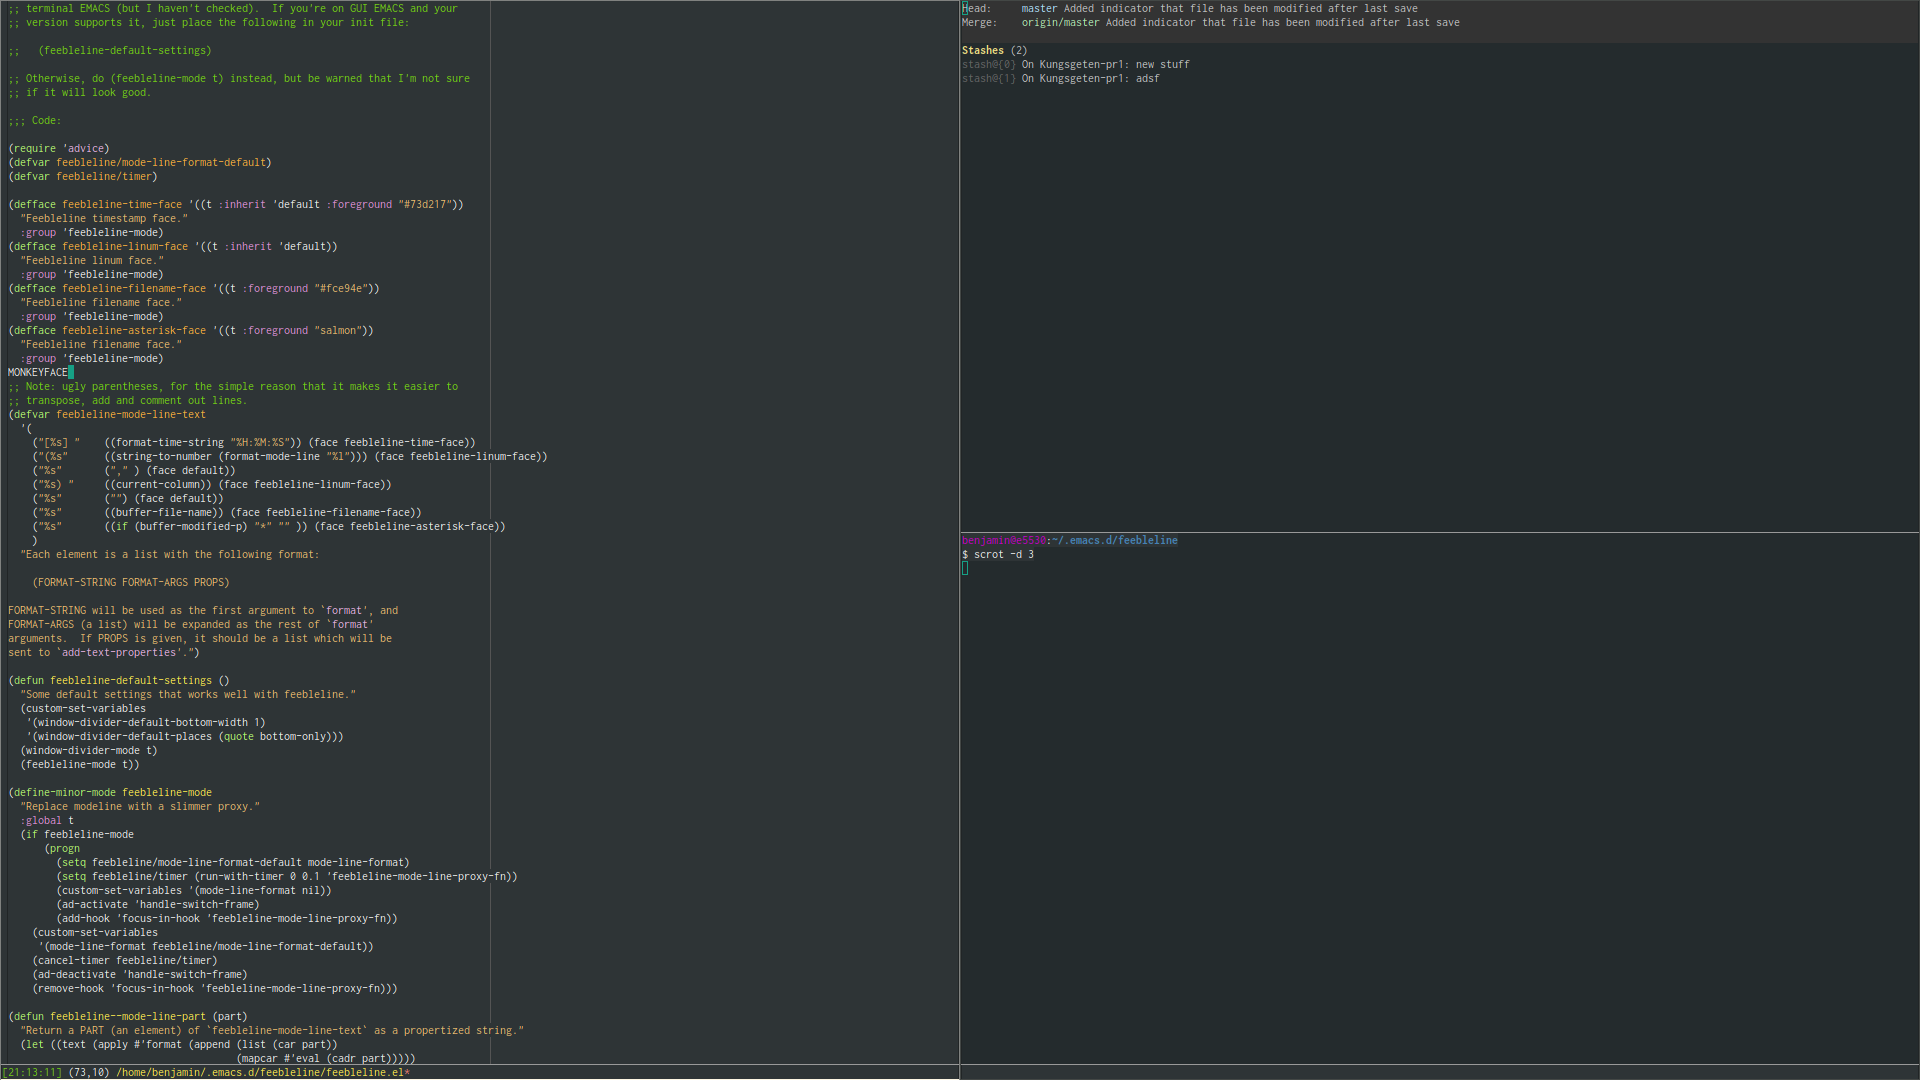Viewport: 1920px width, 1080px height.
Task: Click the modified asterisk after feebleline.el
Action: coord(407,1072)
